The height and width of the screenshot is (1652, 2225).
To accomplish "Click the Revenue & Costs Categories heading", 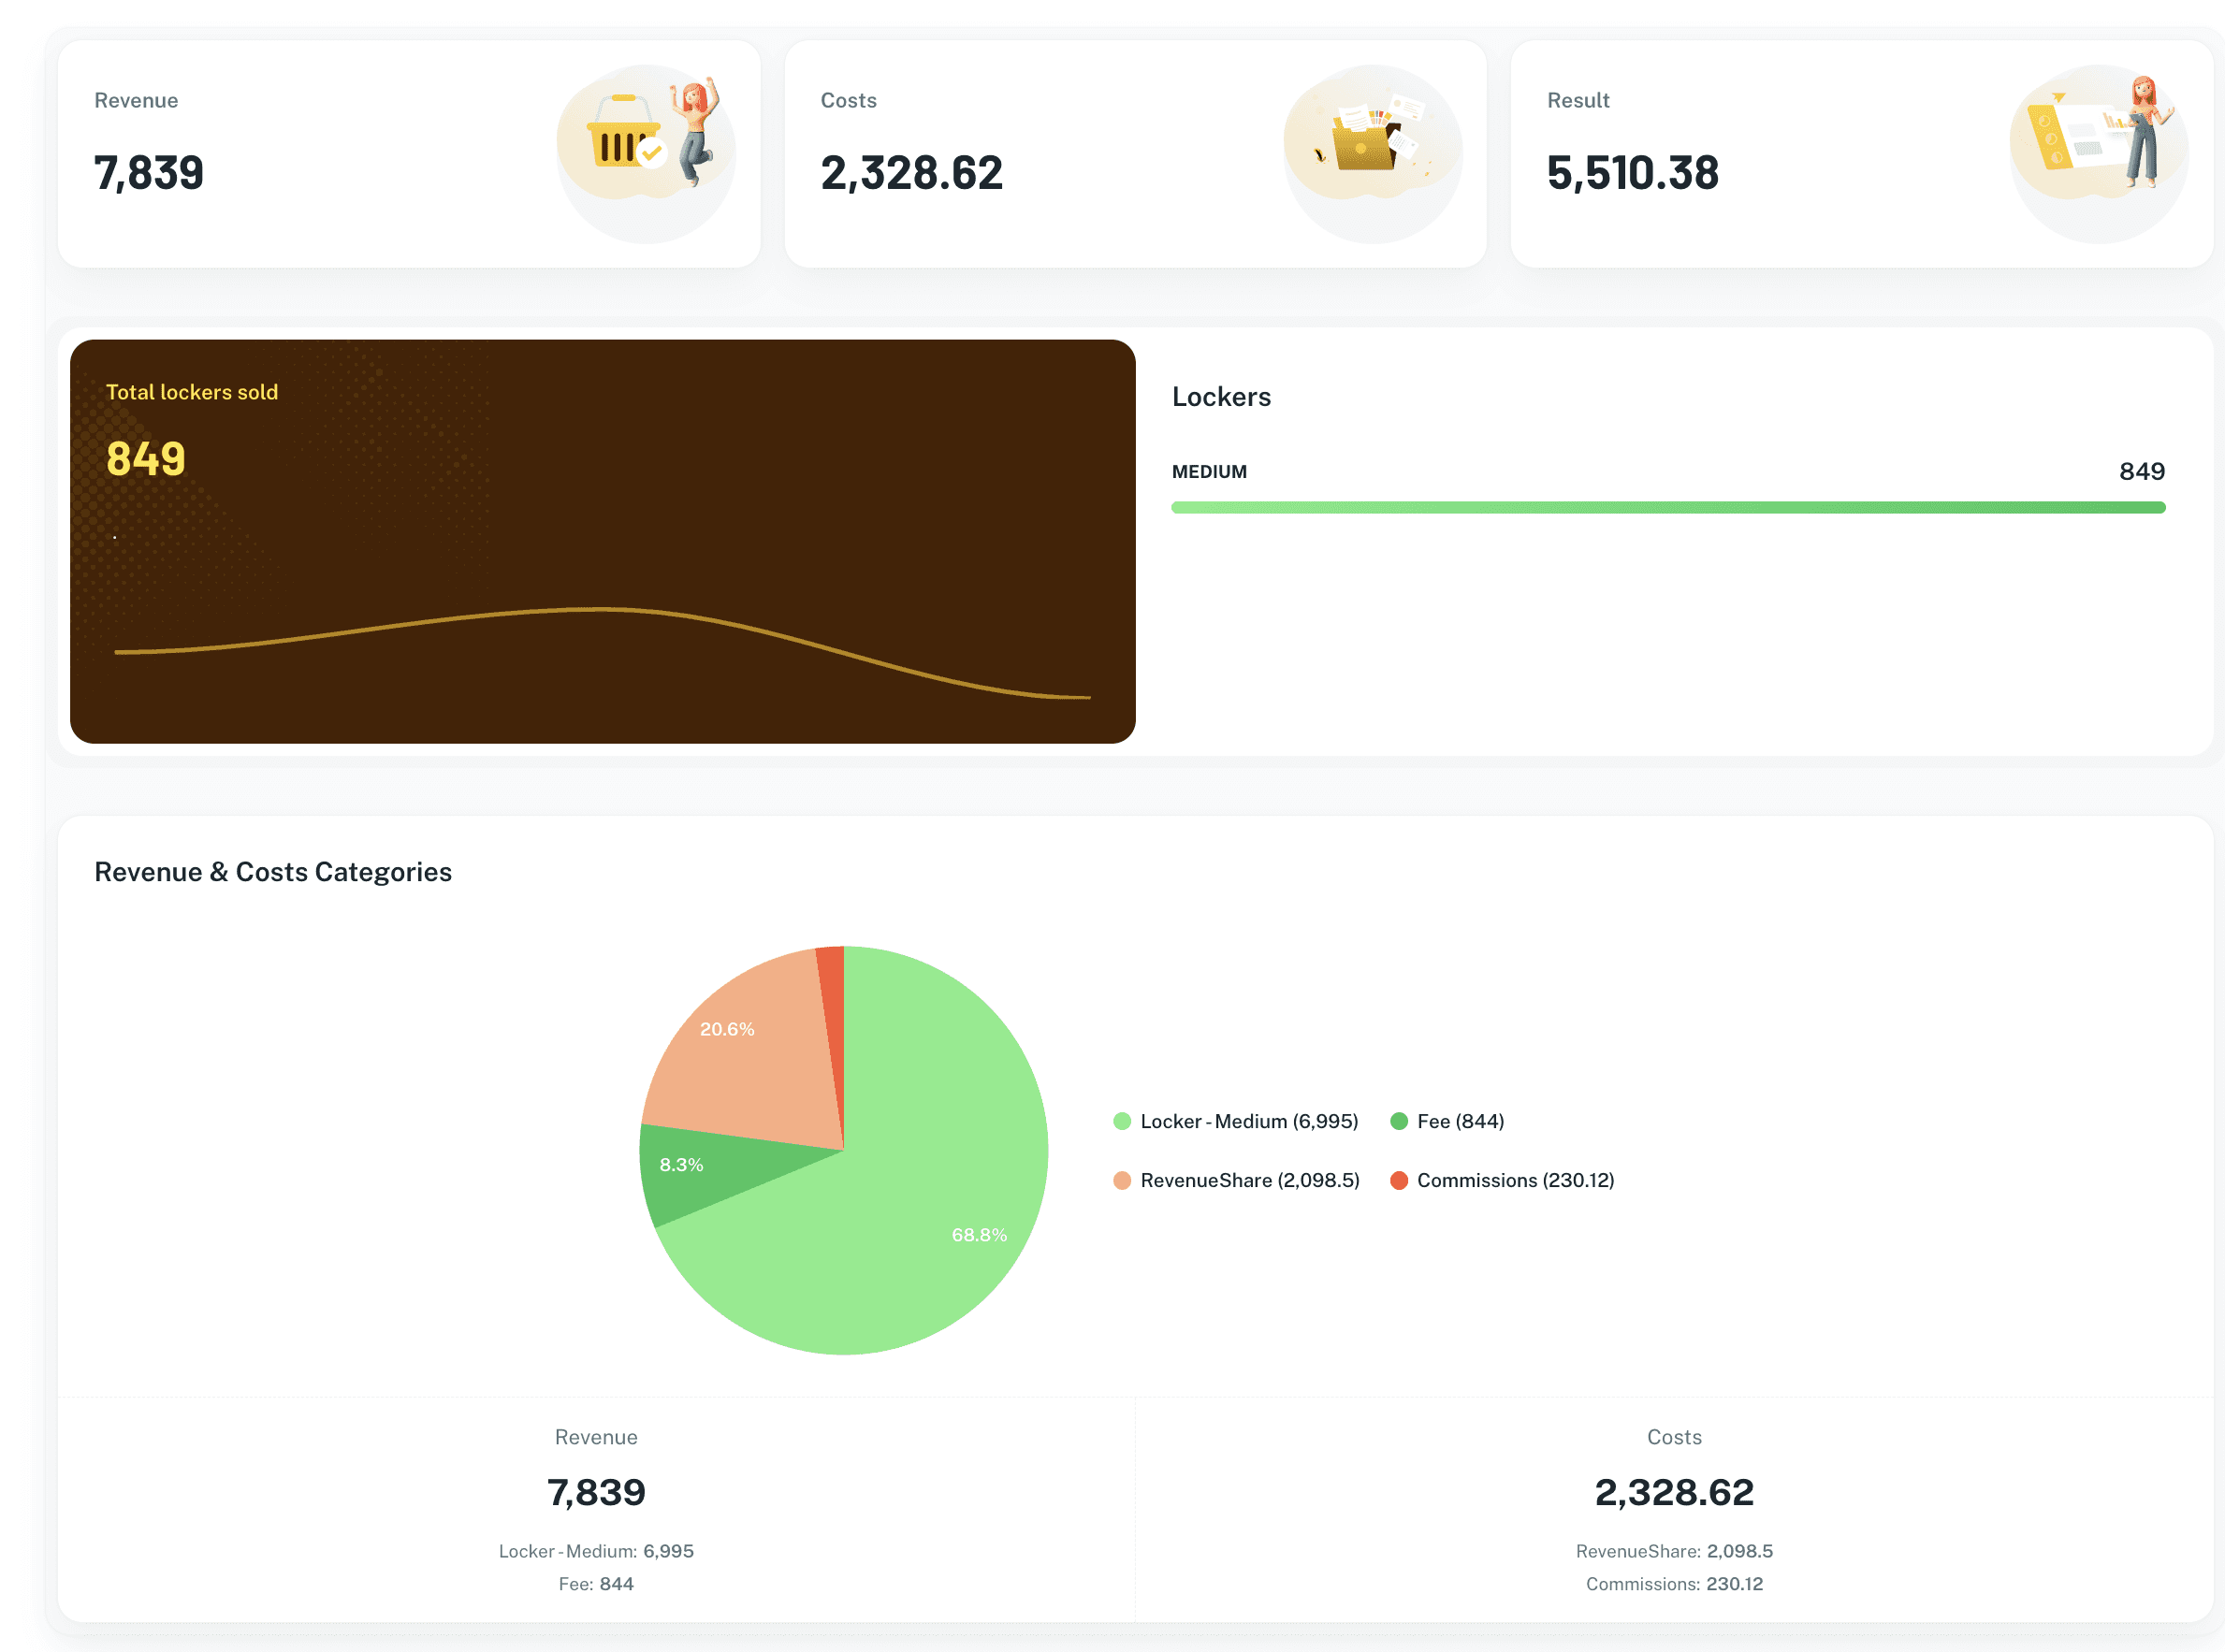I will [273, 872].
